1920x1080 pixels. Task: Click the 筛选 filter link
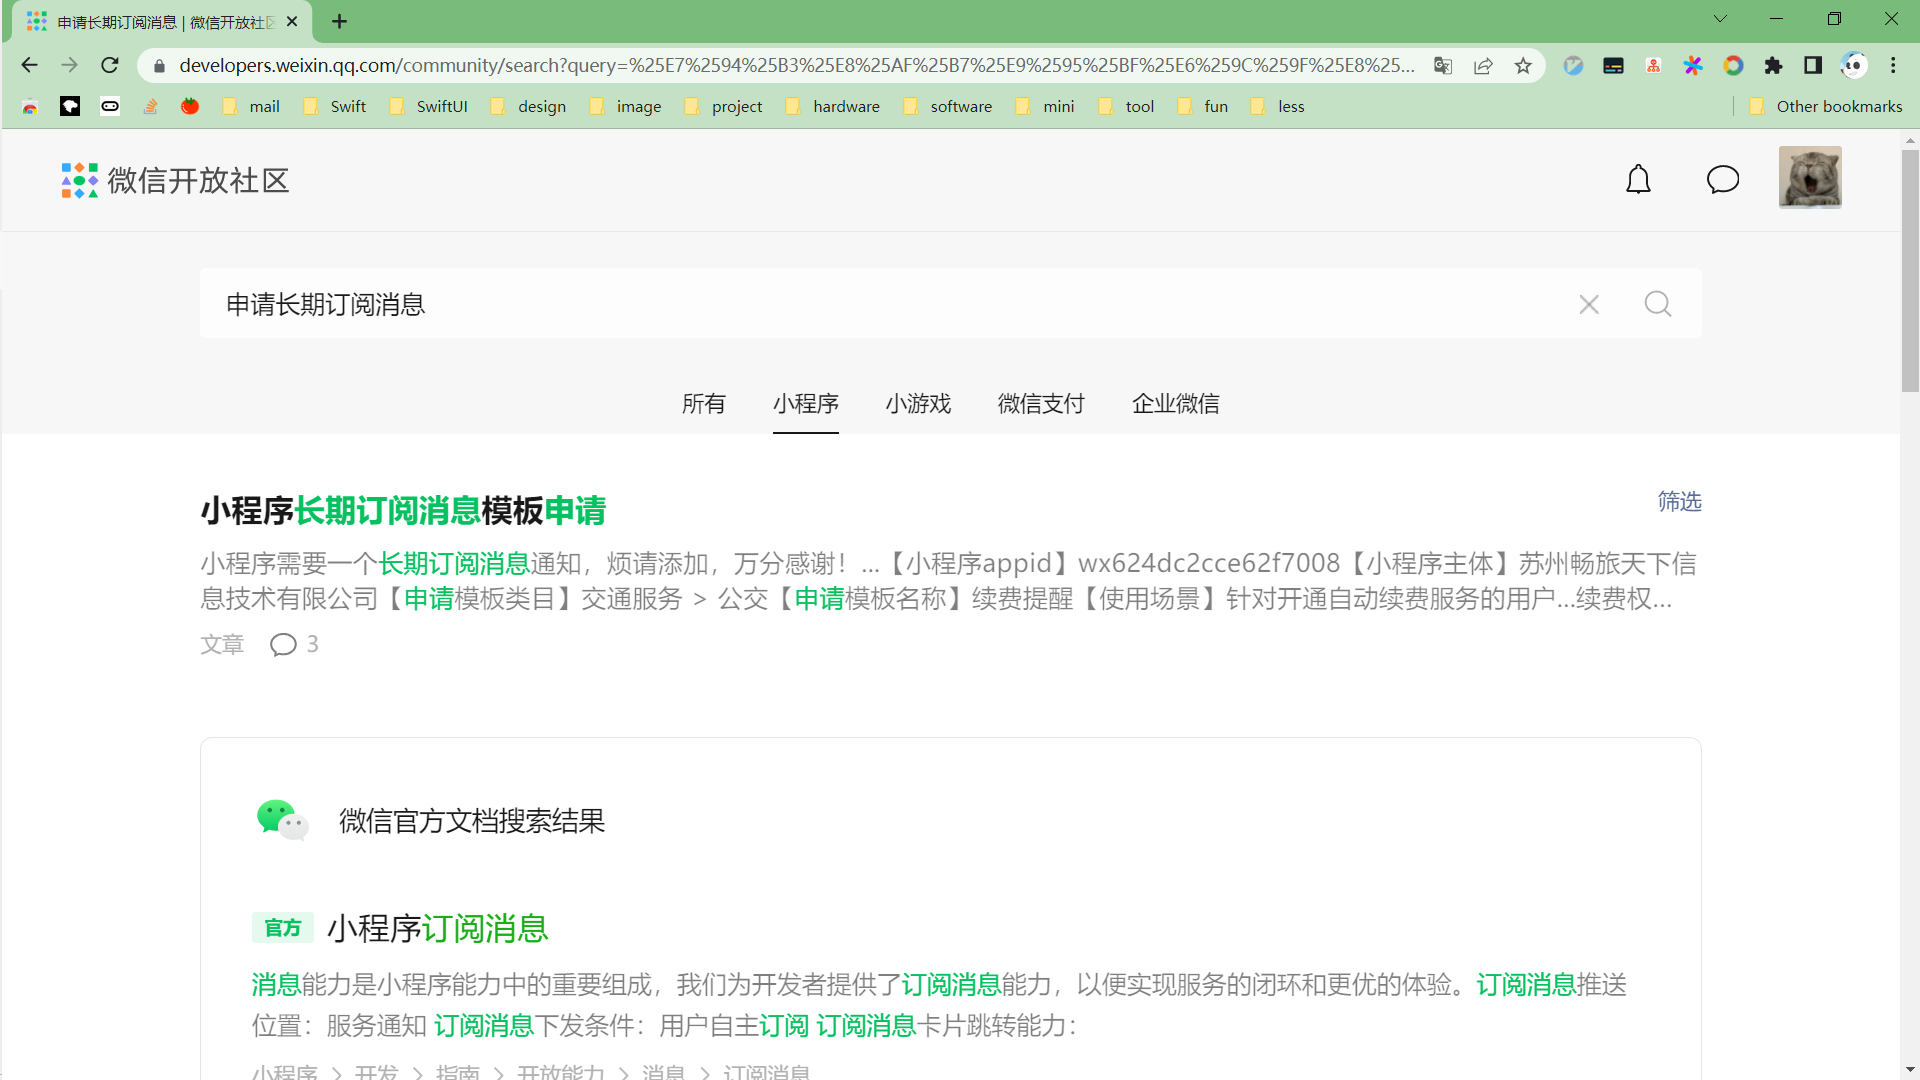point(1679,502)
